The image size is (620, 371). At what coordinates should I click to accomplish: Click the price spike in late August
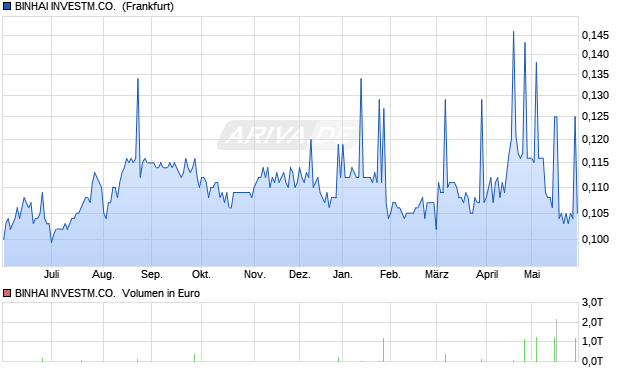(138, 79)
